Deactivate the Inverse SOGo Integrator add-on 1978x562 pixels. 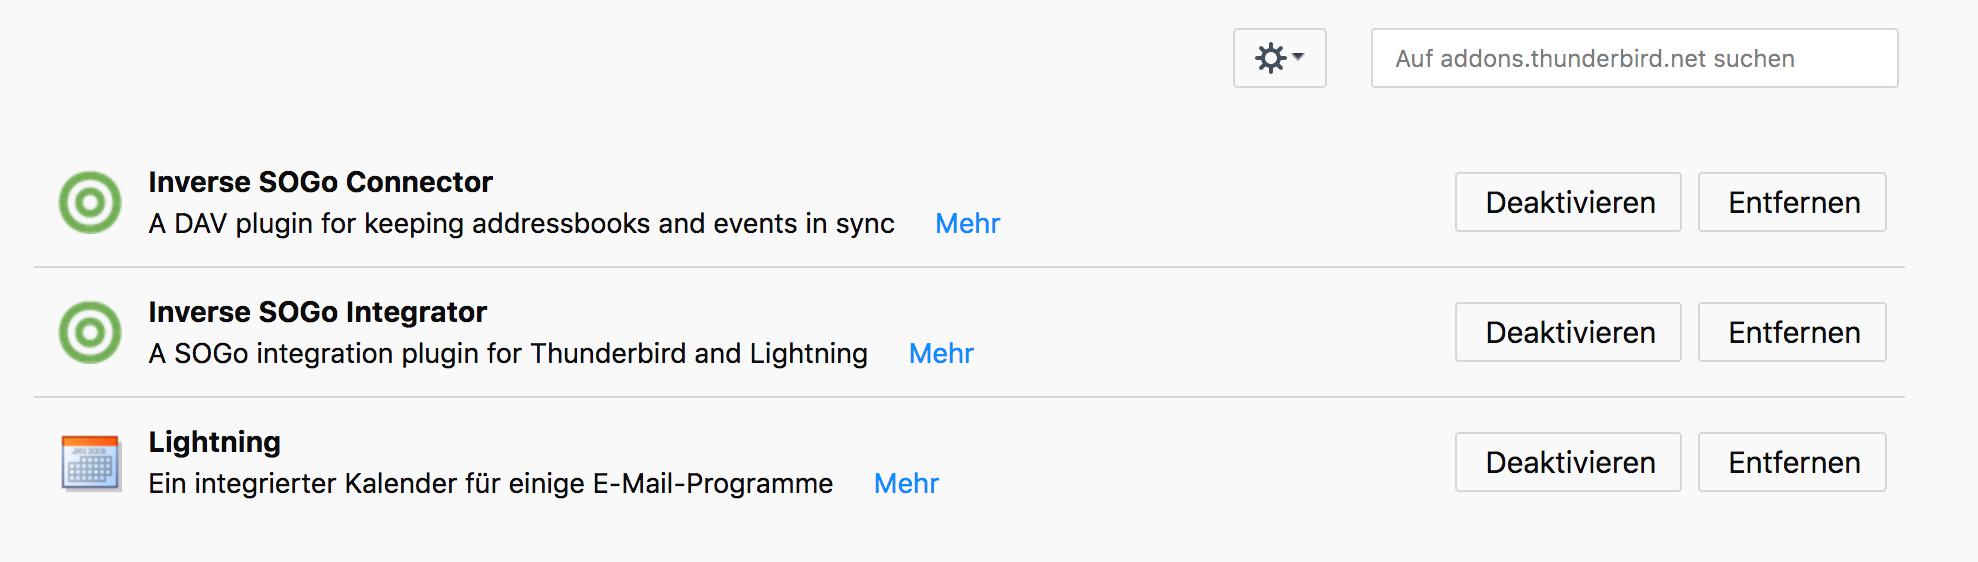(x=1568, y=332)
